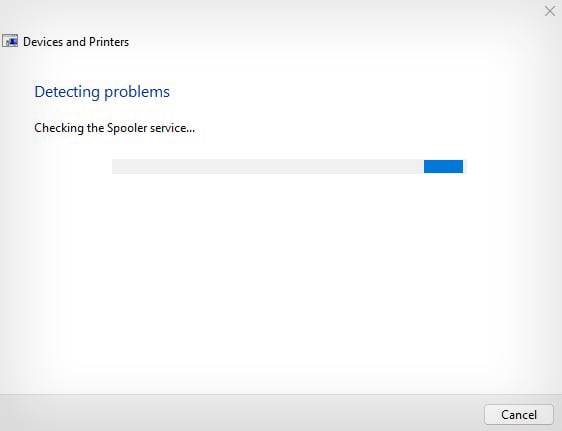This screenshot has height=431, width=562.
Task: Click the blue progress indicator block
Action: tap(443, 167)
